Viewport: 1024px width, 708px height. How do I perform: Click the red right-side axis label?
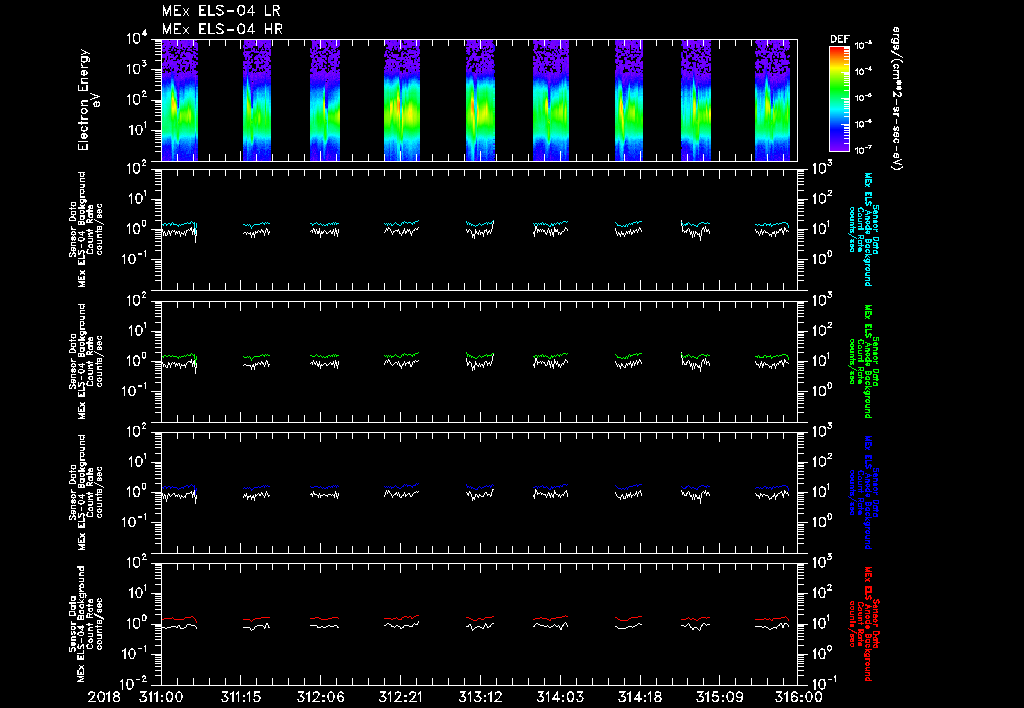click(x=863, y=624)
